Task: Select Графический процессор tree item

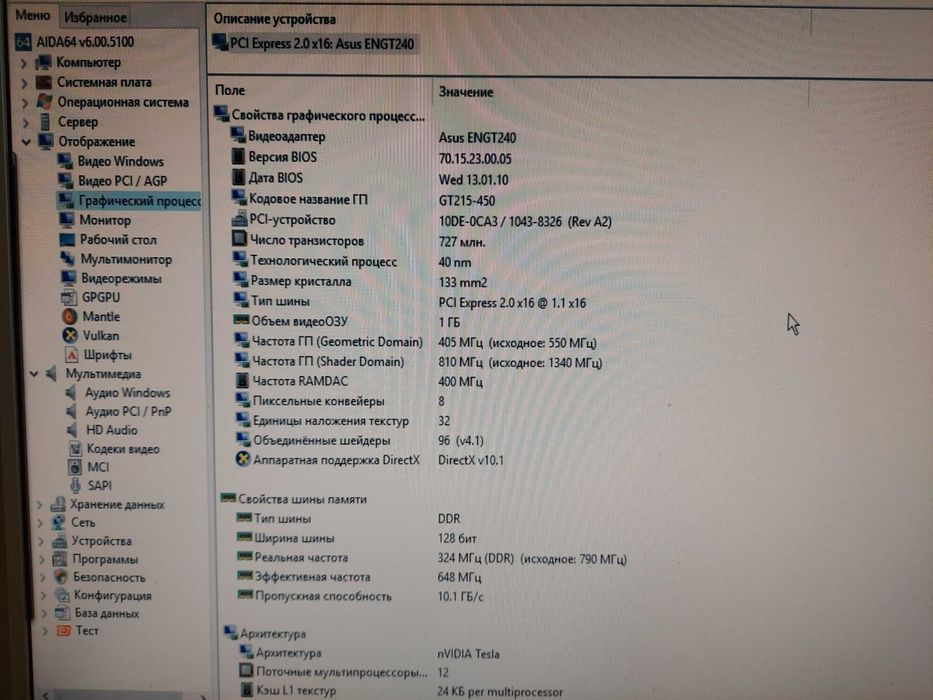Action: 129,201
